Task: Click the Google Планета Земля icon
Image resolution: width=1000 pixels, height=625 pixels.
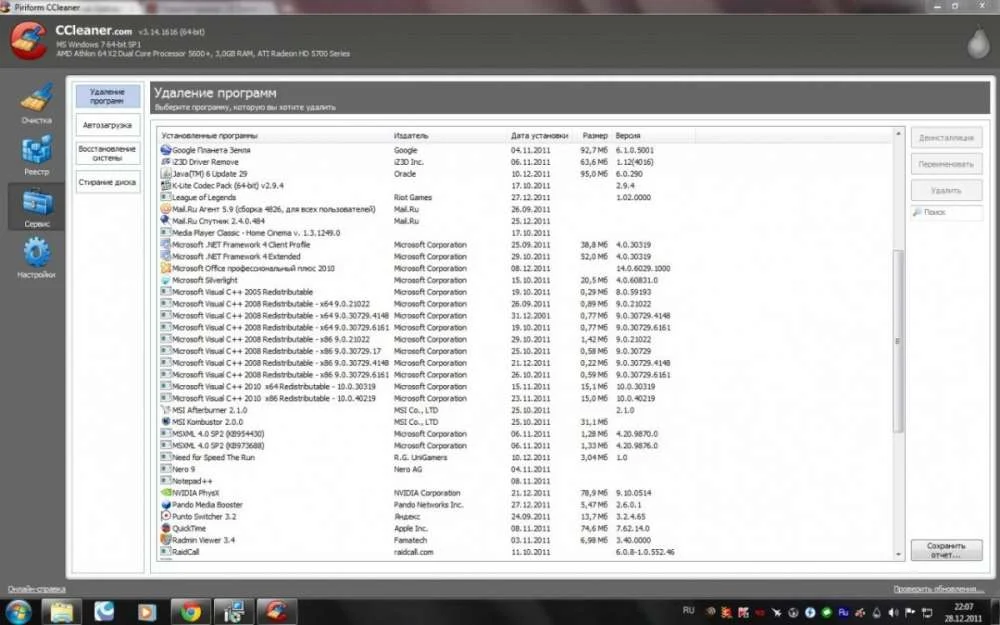Action: tap(166, 150)
